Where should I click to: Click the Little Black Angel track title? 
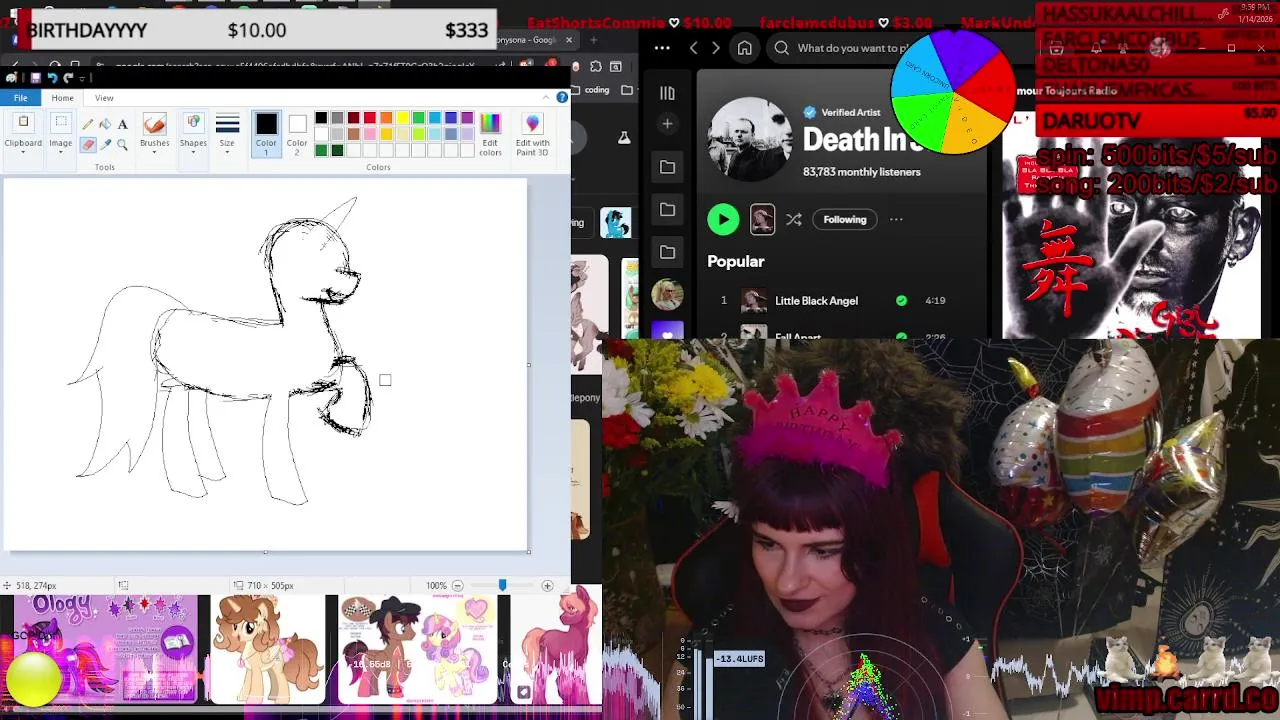point(816,301)
